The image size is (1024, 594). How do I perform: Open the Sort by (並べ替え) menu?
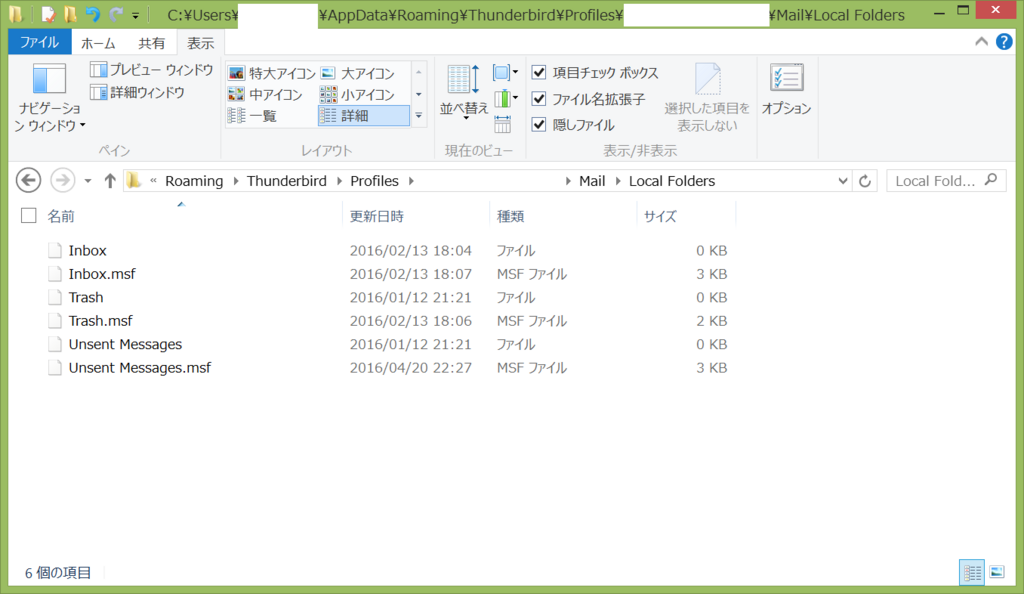[464, 93]
